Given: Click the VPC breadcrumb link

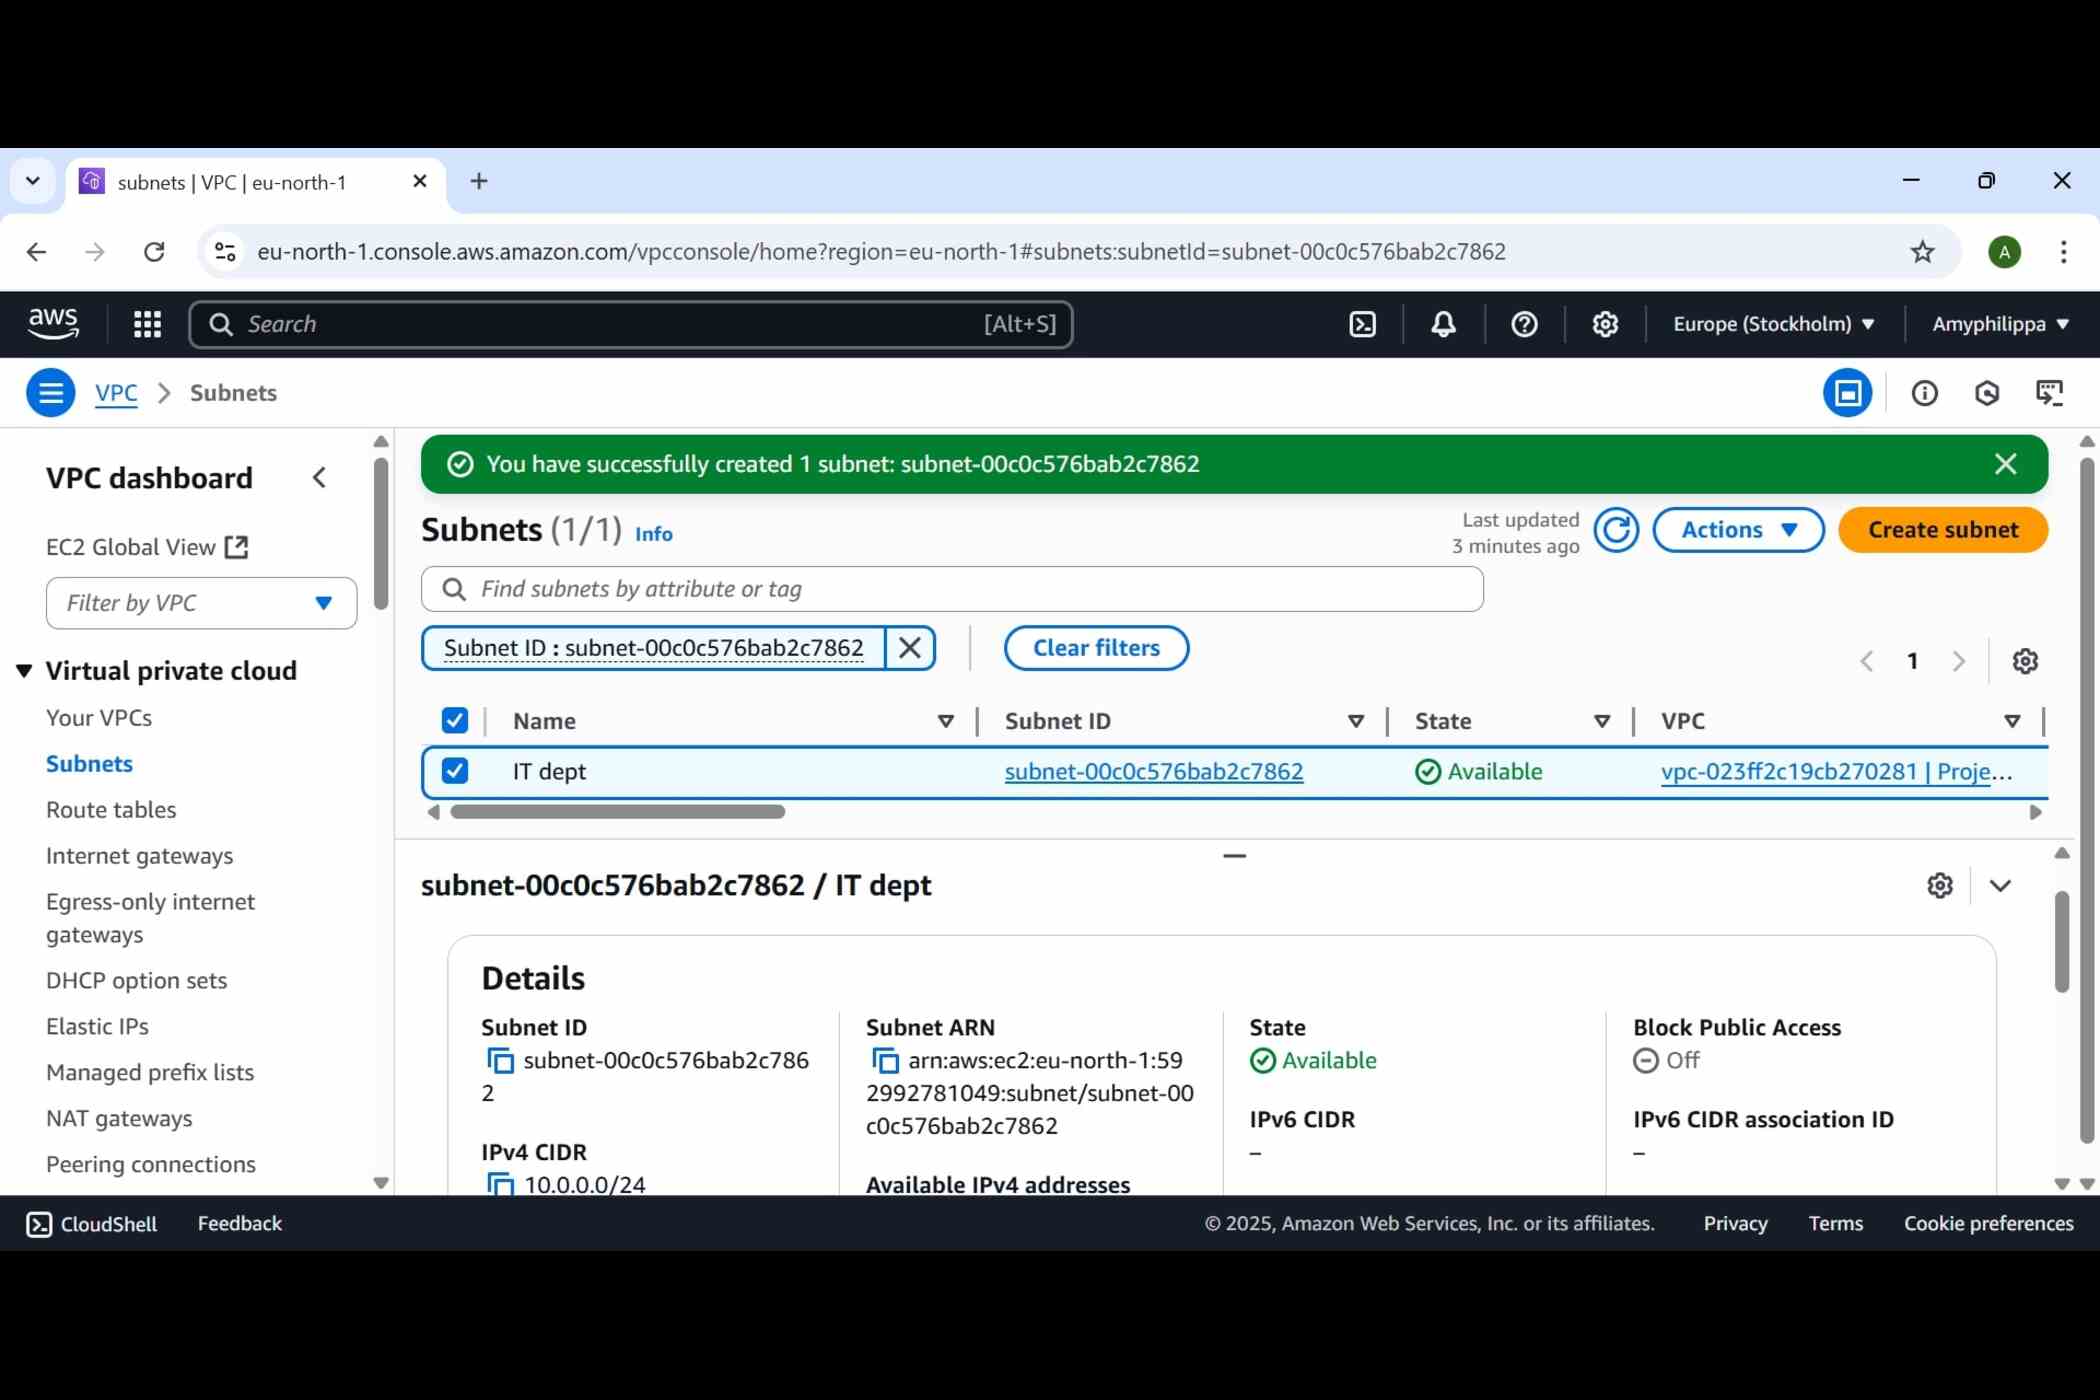Looking at the screenshot, I should 116,393.
